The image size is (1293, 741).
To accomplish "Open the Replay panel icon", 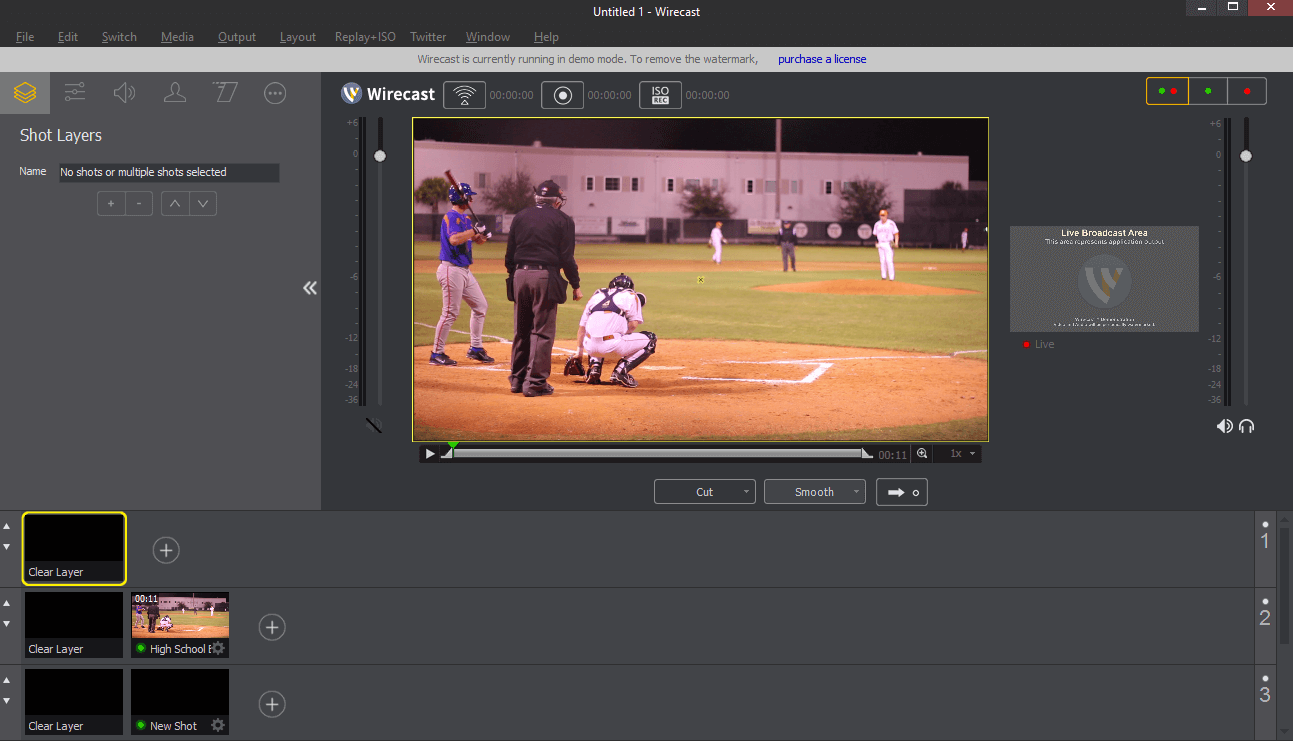I will pos(224,92).
